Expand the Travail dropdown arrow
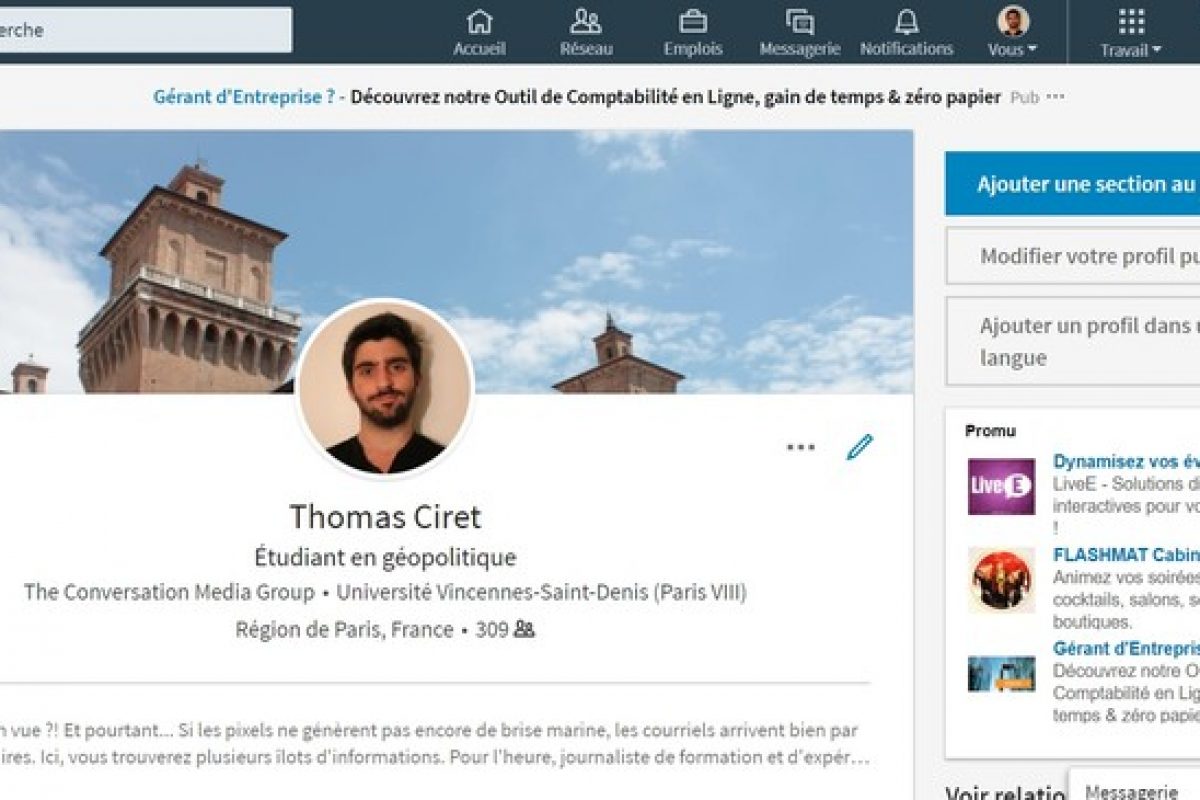 click(x=1156, y=50)
